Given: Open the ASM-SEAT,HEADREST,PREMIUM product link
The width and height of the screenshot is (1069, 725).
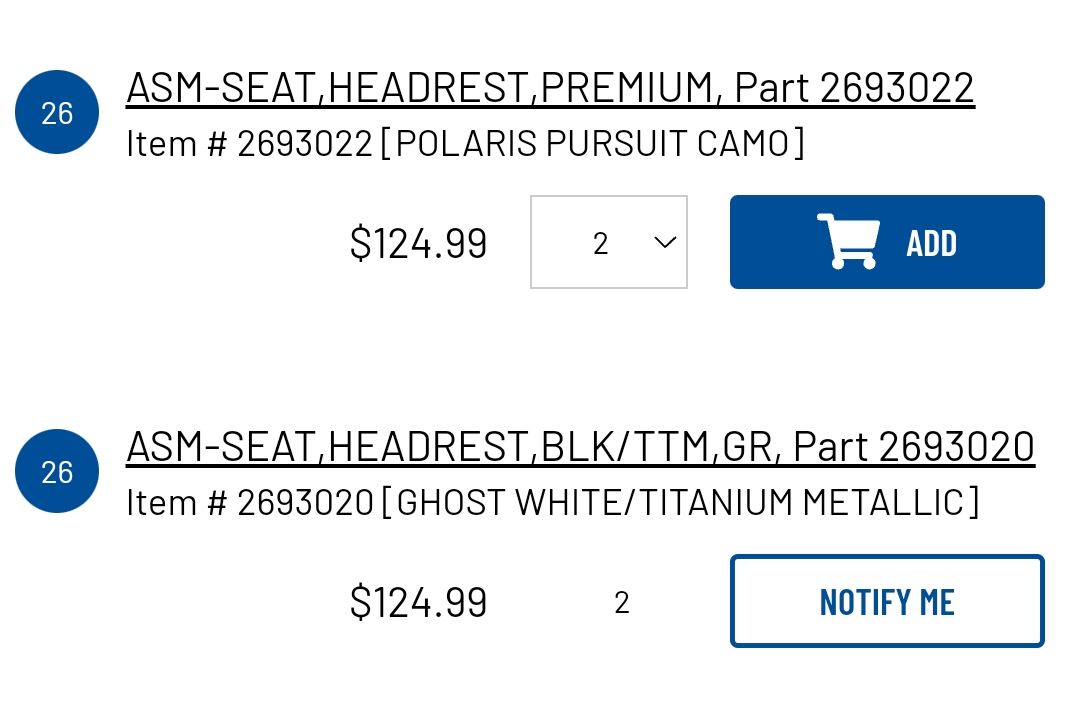Looking at the screenshot, I should 550,88.
